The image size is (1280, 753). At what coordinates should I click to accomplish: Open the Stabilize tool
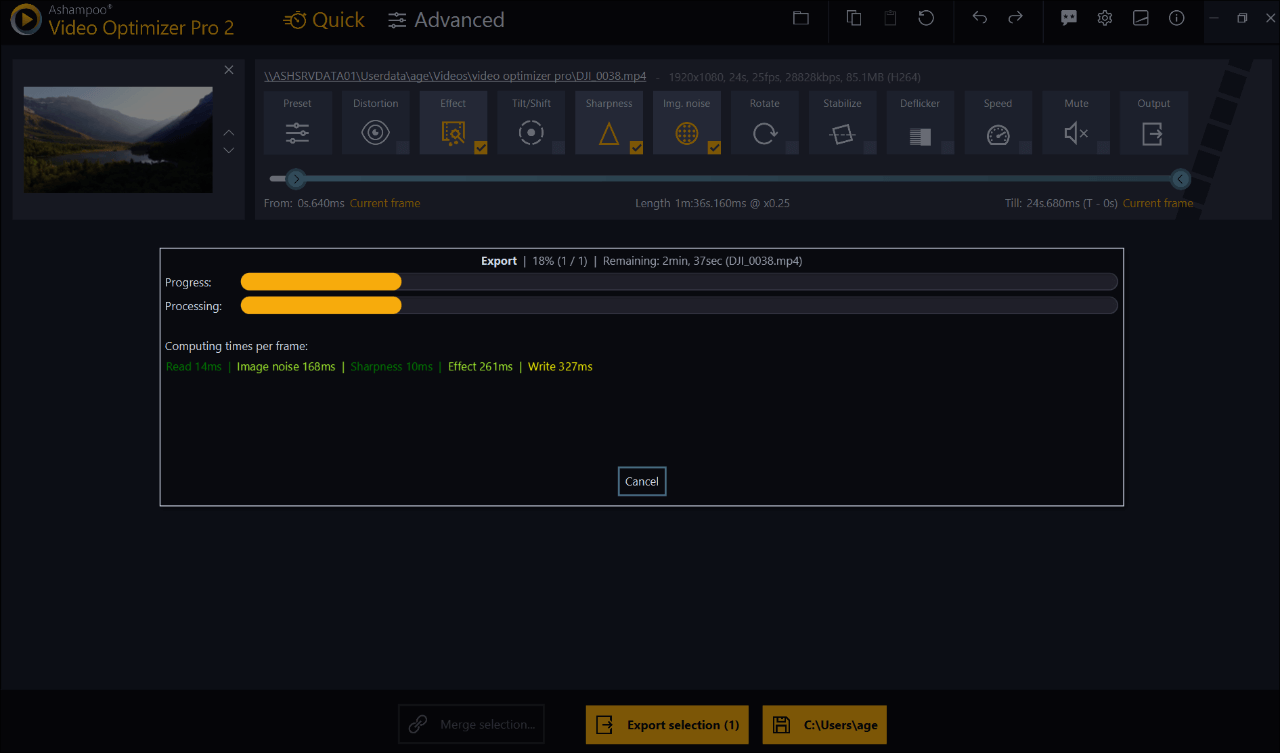tap(843, 123)
